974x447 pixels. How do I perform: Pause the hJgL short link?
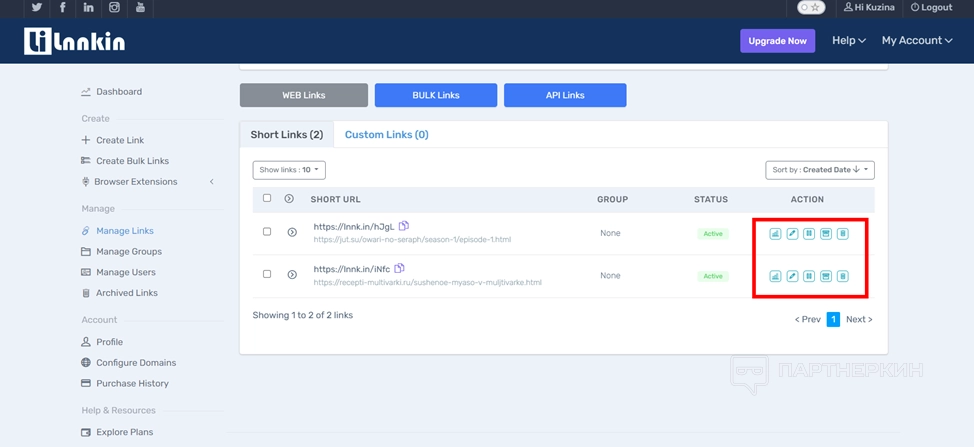pyautogui.click(x=809, y=234)
